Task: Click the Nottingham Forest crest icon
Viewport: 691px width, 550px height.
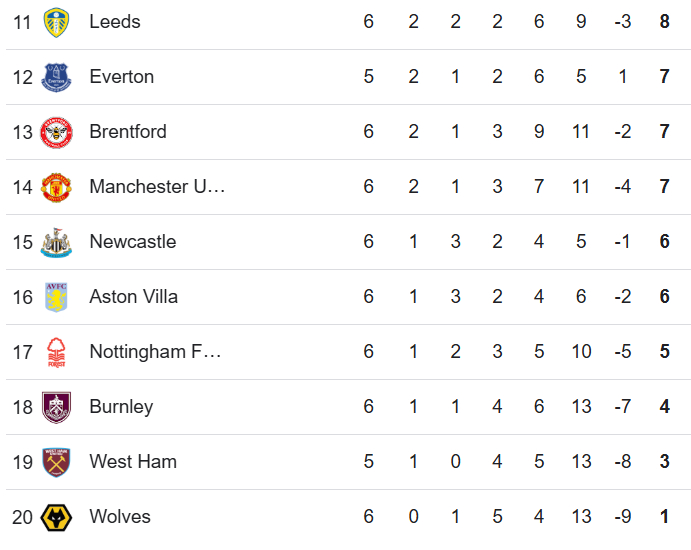Action: point(56,352)
